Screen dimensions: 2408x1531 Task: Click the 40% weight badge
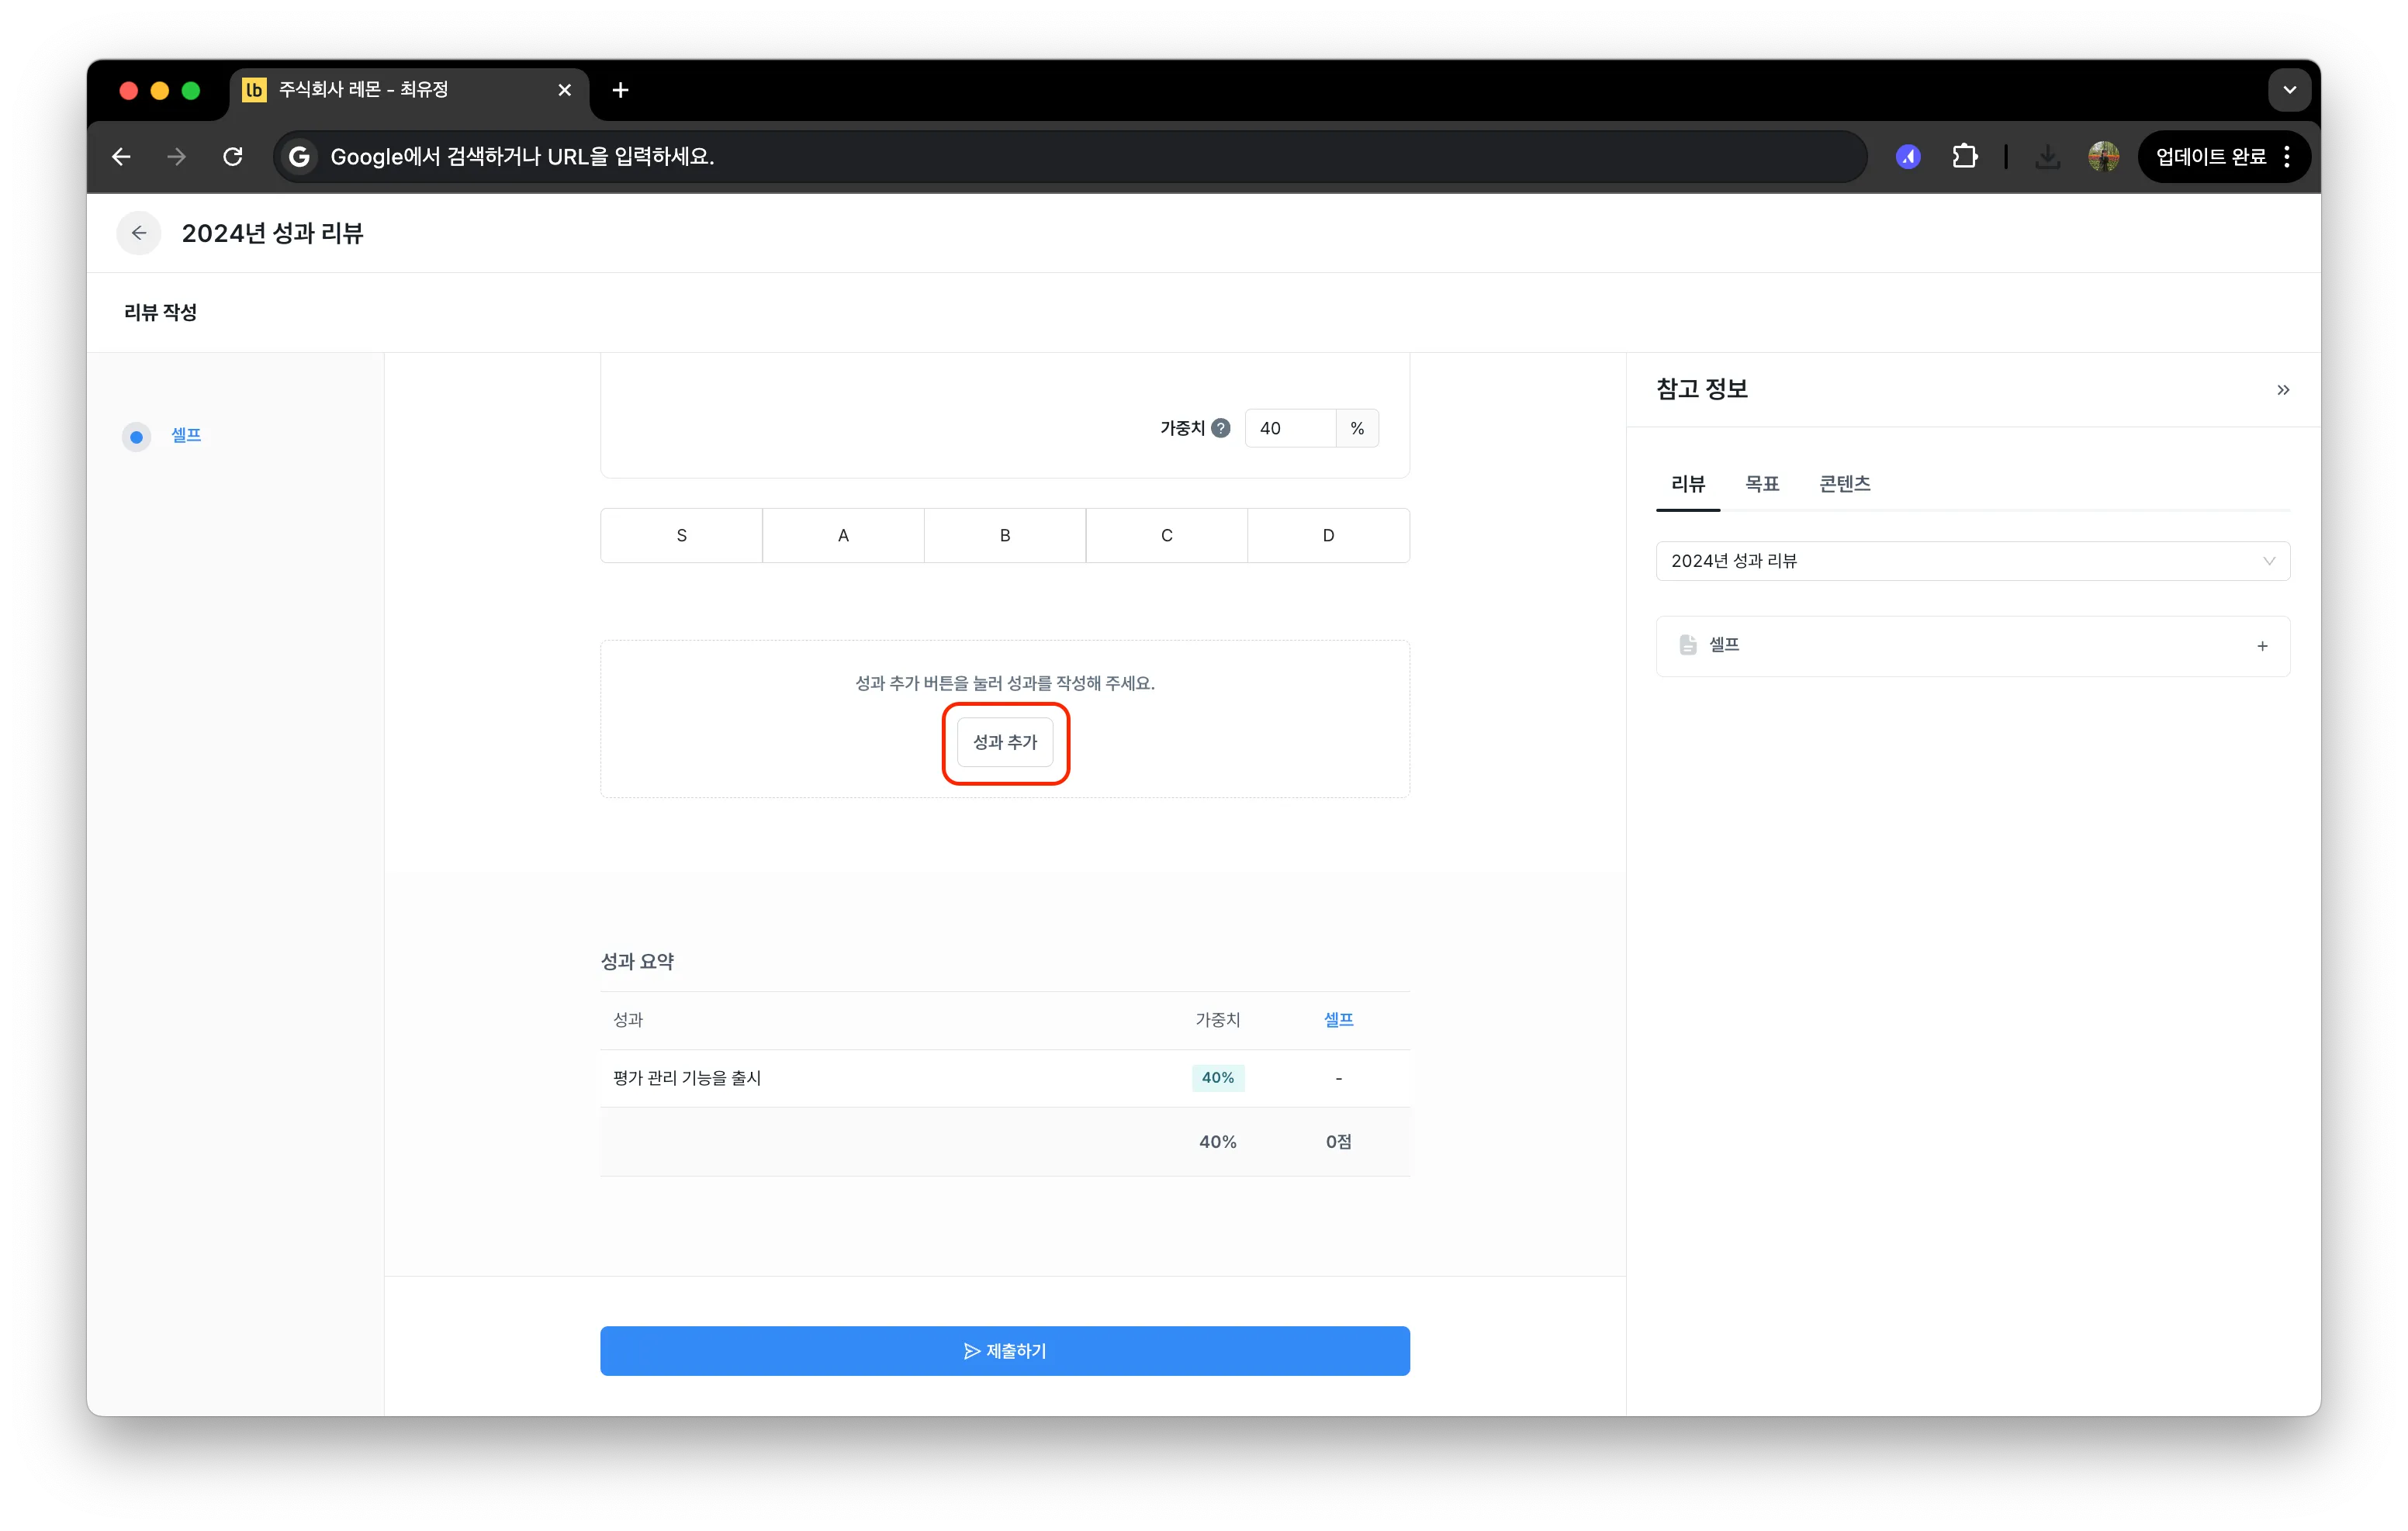1218,1078
